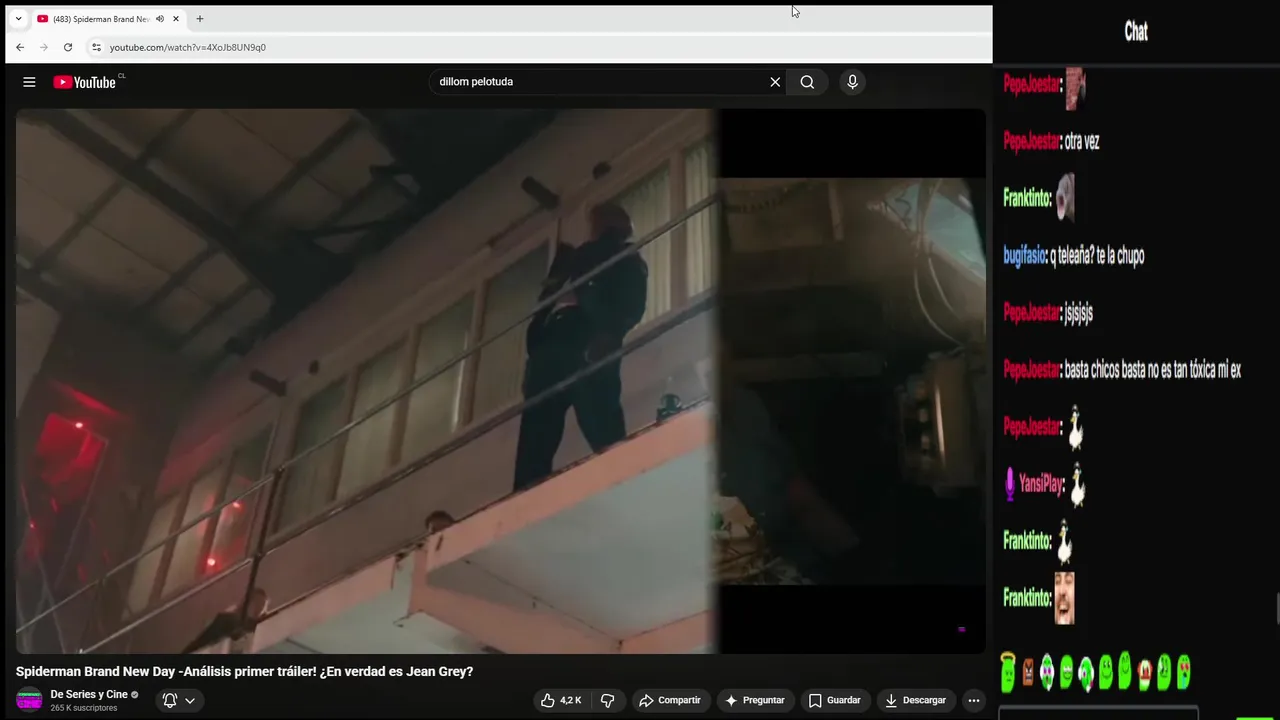Click the youtube.com address bar URL
1280x720 pixels.
pos(187,47)
